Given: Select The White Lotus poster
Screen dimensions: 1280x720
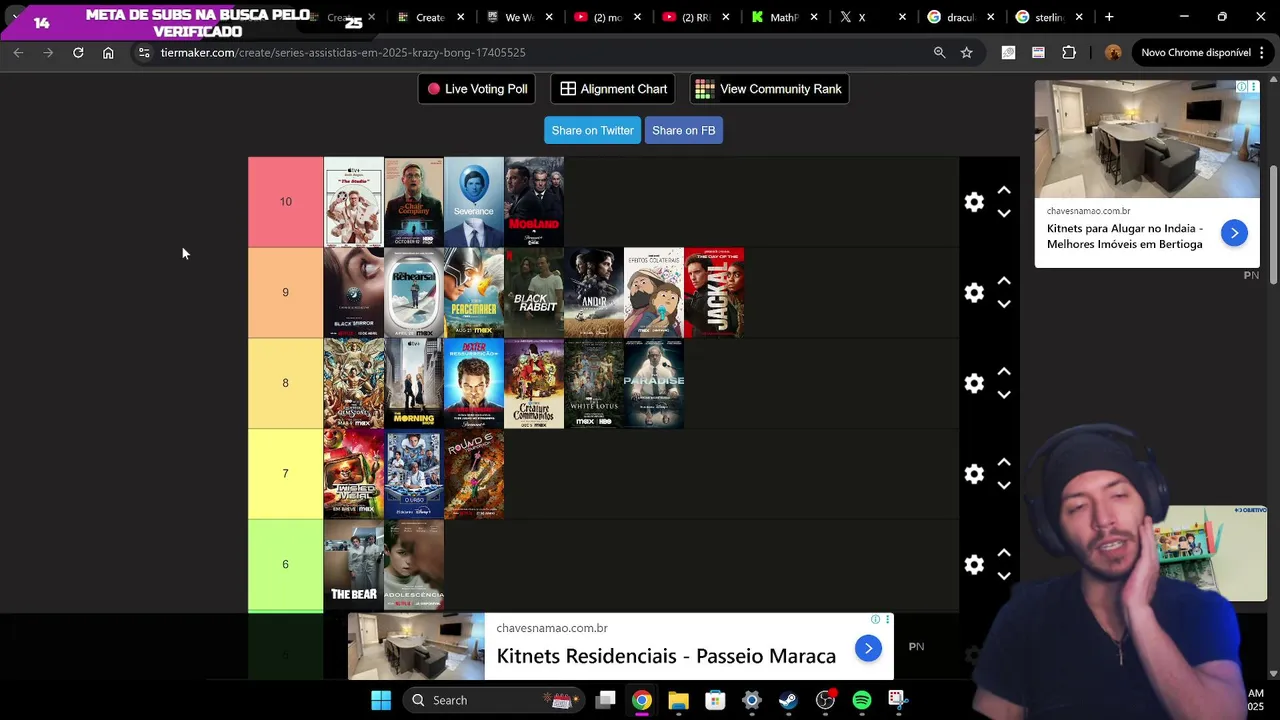Looking at the screenshot, I should tap(594, 383).
